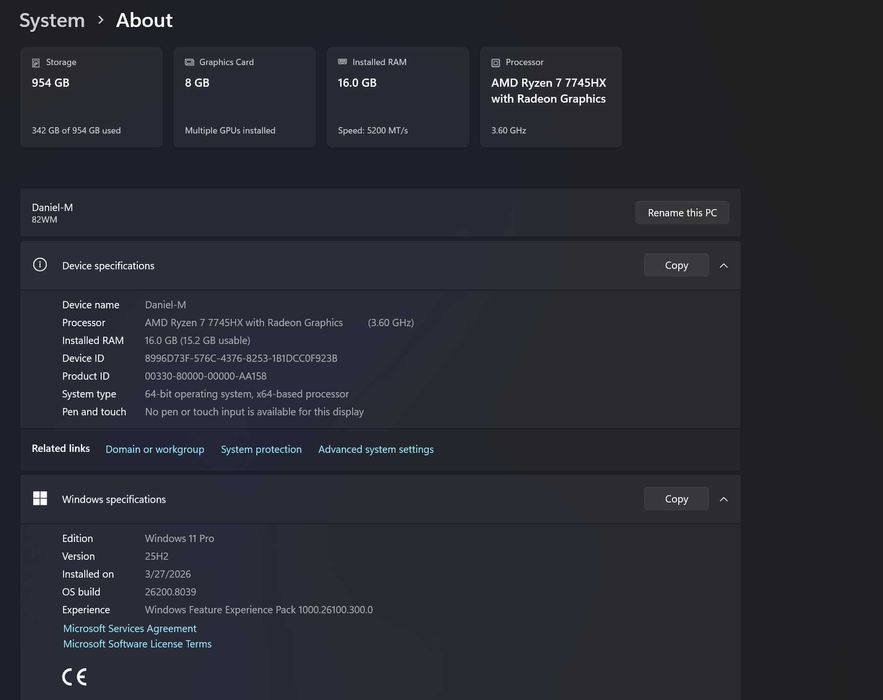The height and width of the screenshot is (700, 883).
Task: Click 'No pen or touch input' text
Action: point(255,412)
